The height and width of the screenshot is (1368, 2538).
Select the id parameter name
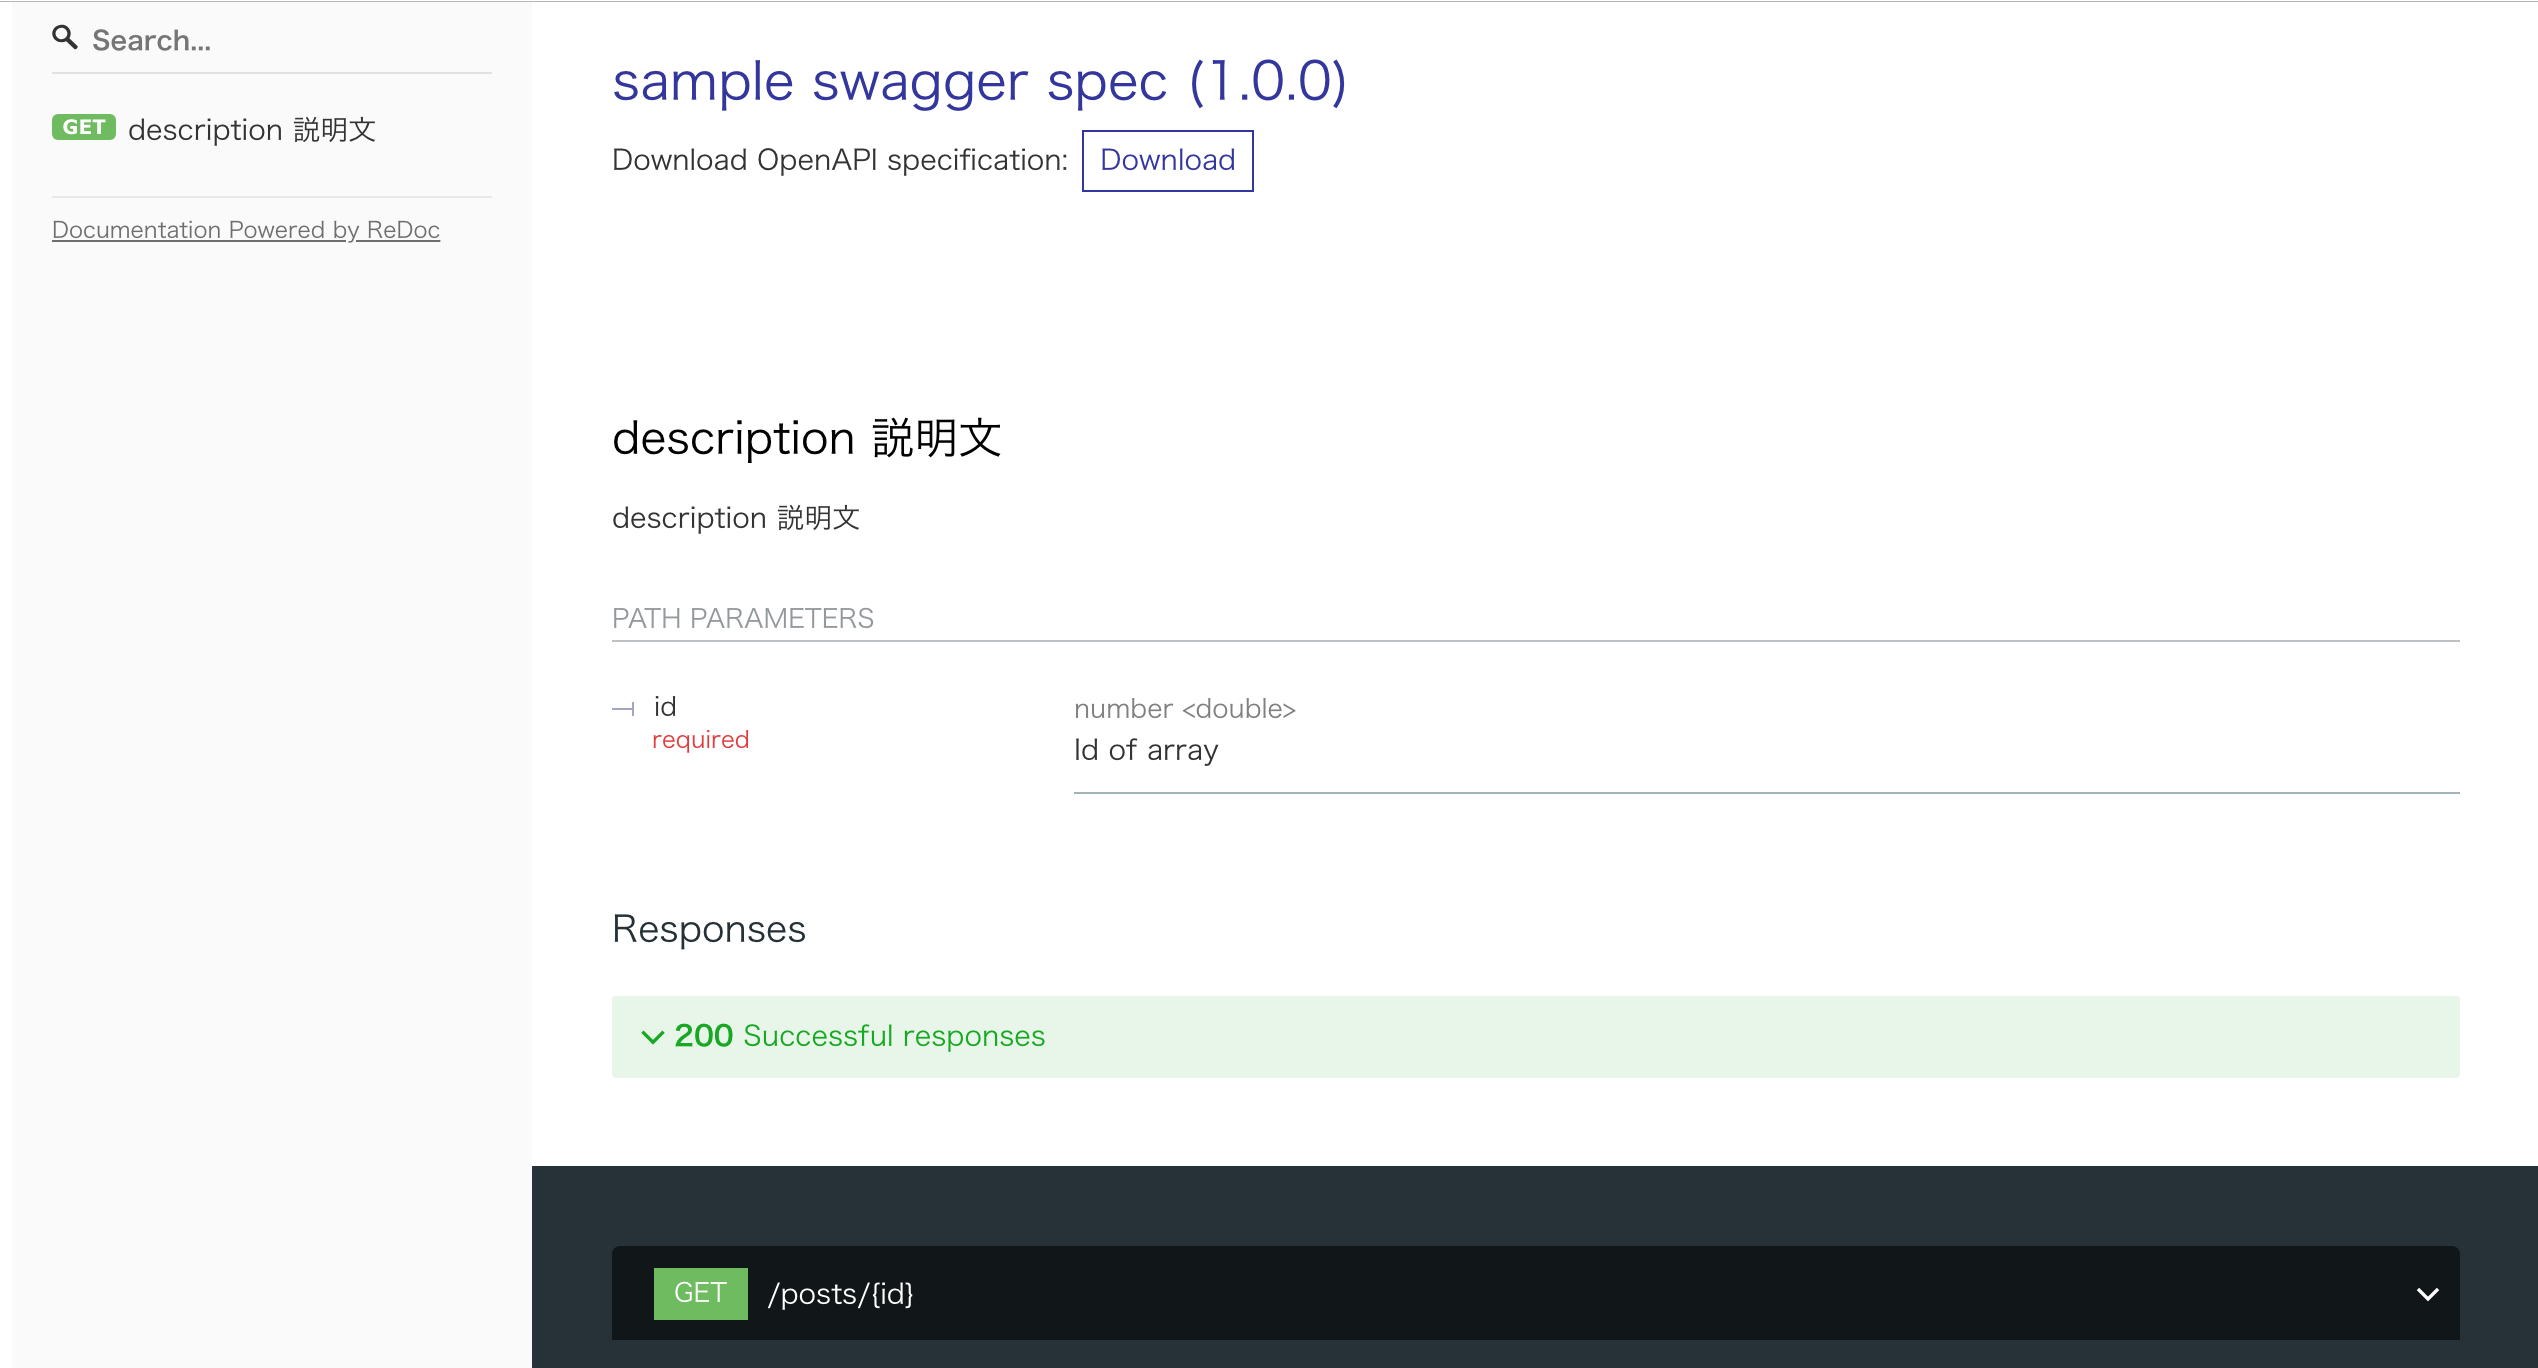664,706
